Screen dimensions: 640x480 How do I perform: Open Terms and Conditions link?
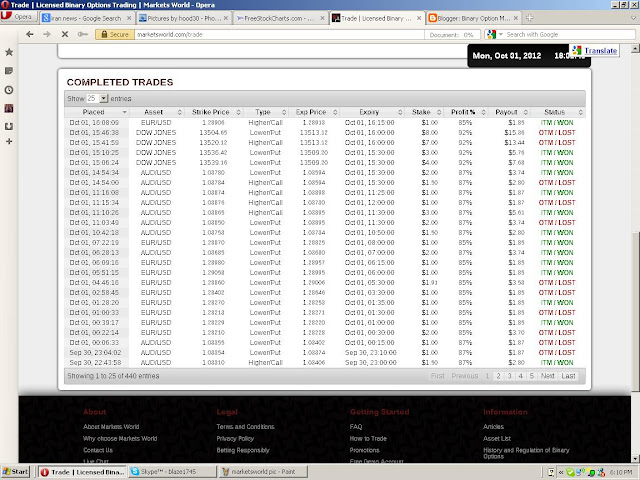pyautogui.click(x=245, y=427)
